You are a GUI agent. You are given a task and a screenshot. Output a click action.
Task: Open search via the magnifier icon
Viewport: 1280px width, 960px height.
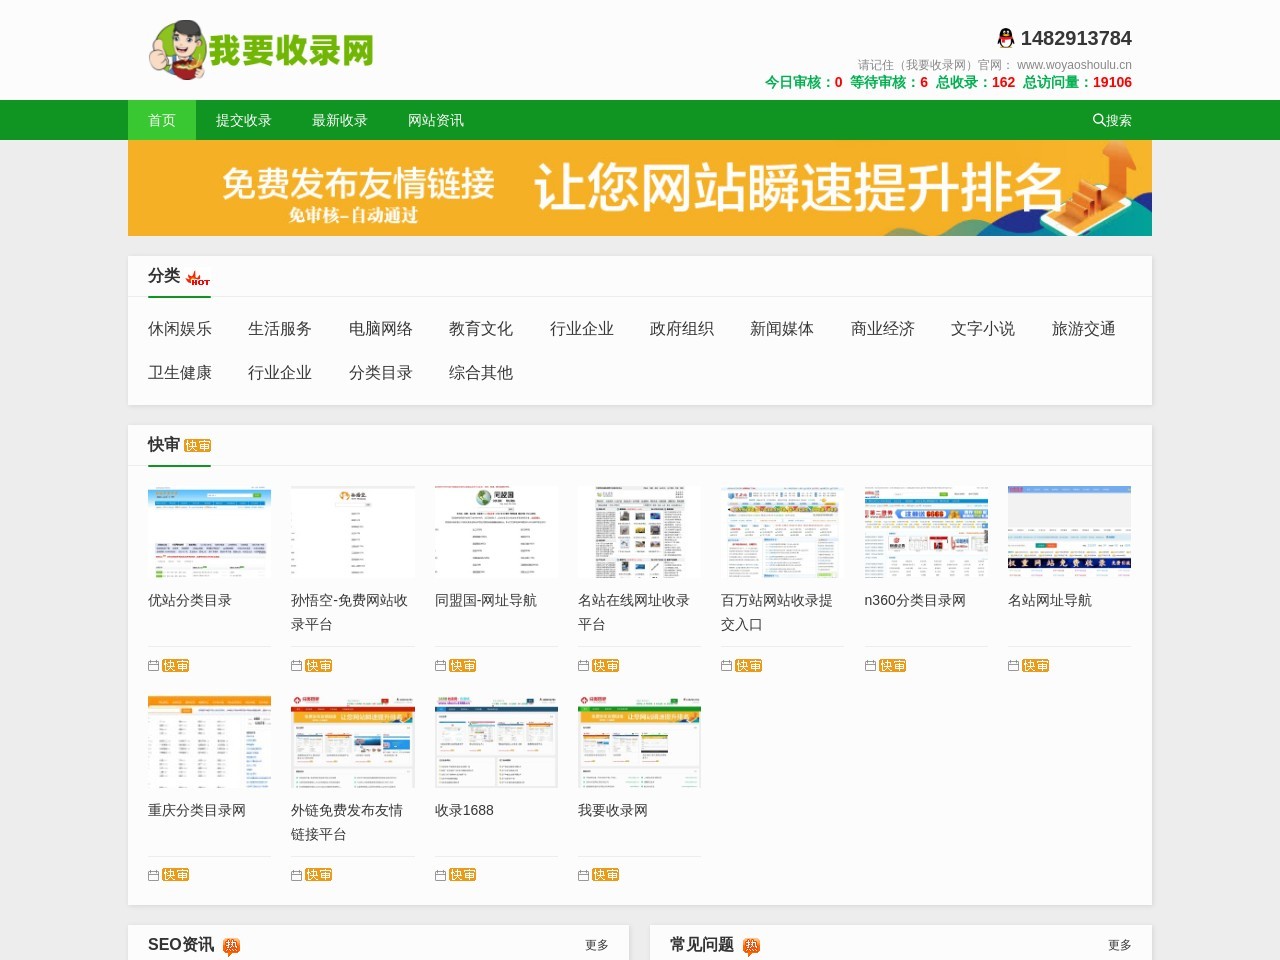1099,120
